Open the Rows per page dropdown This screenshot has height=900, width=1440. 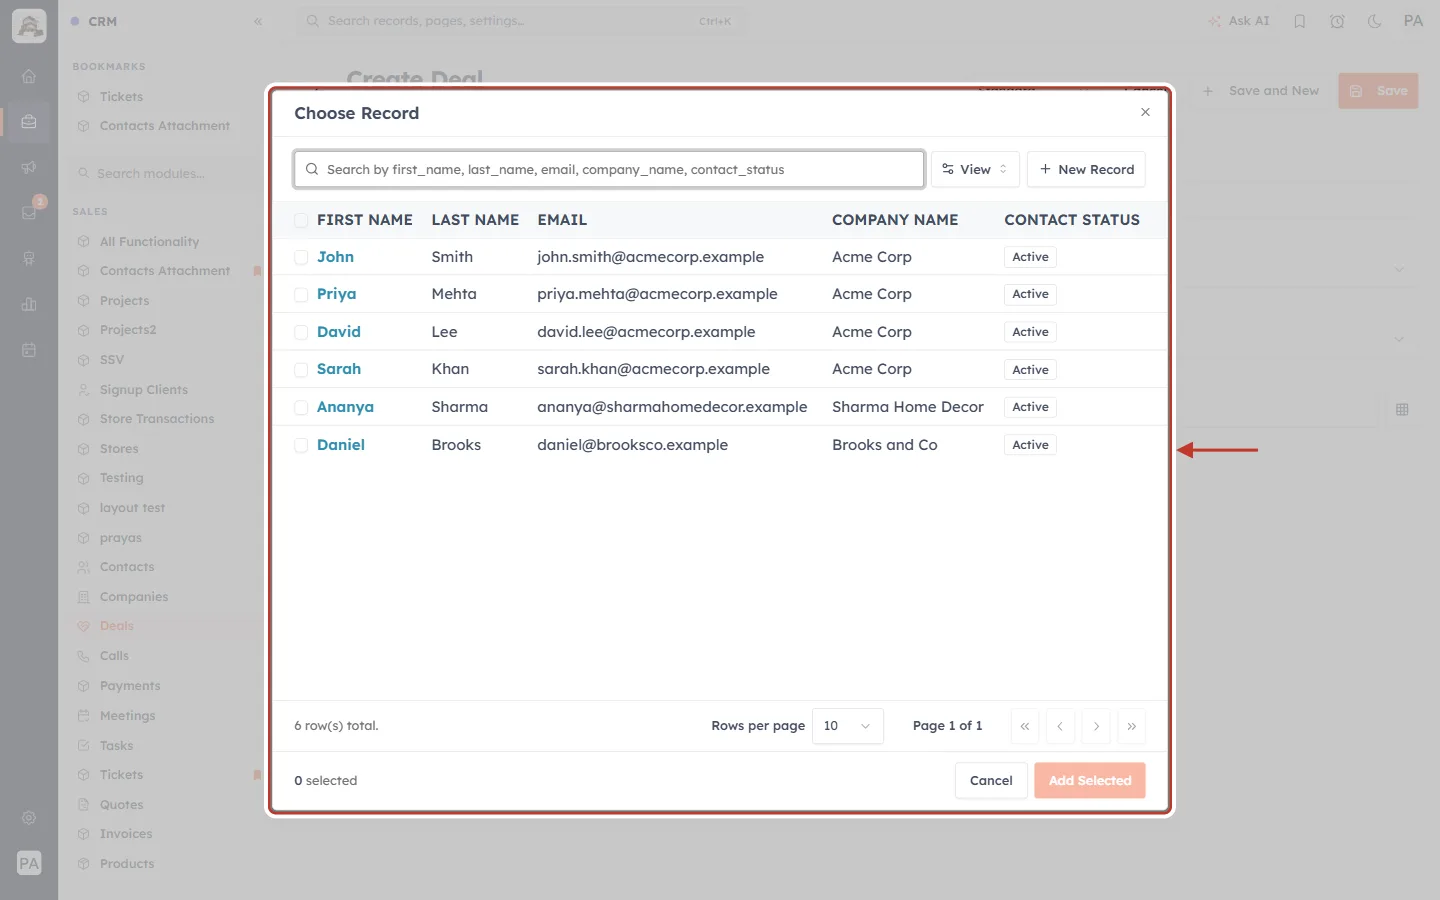click(848, 726)
